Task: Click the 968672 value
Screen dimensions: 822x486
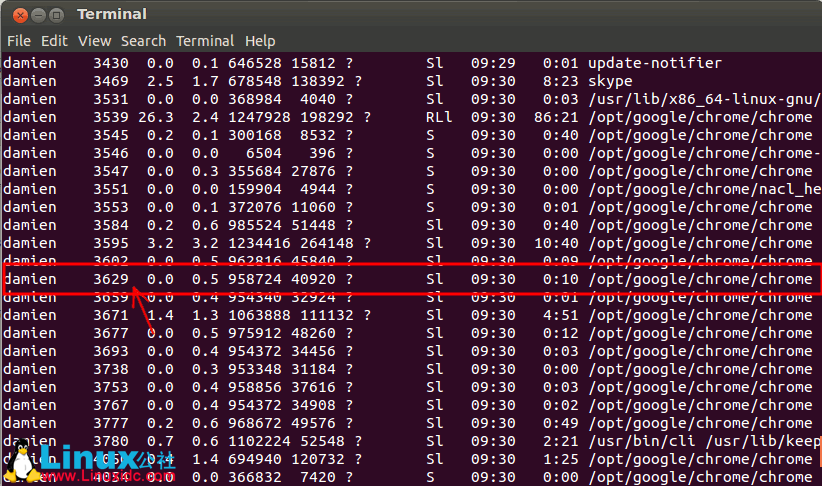Action: tap(255, 423)
